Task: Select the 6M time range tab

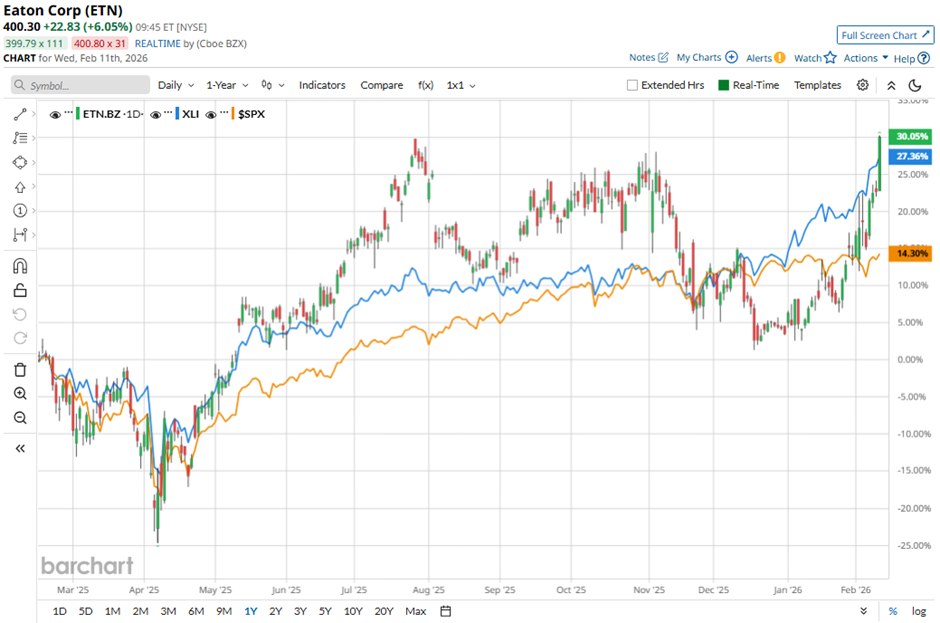Action: [196, 611]
